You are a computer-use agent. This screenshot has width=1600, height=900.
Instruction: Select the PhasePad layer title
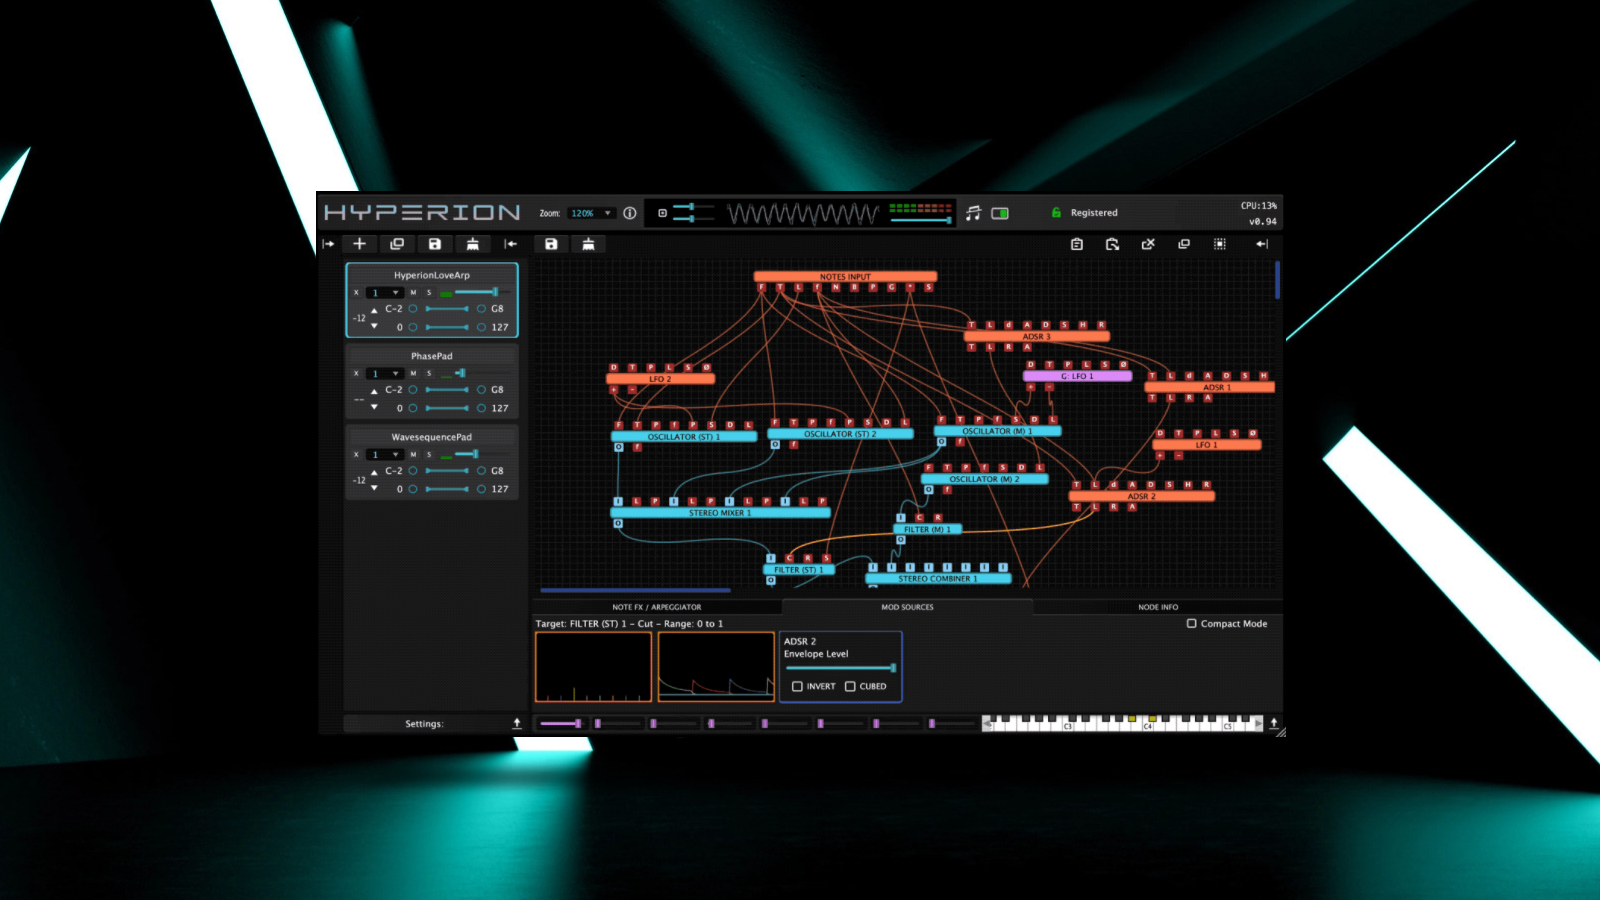pos(432,356)
